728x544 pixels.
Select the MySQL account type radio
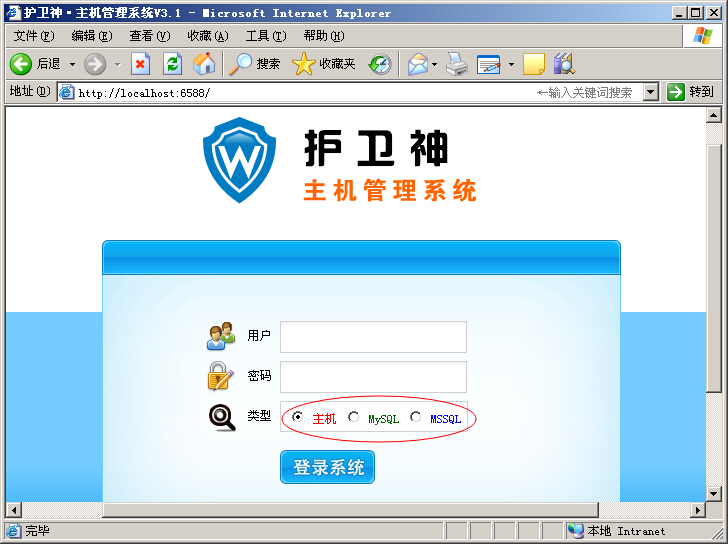pos(353,417)
